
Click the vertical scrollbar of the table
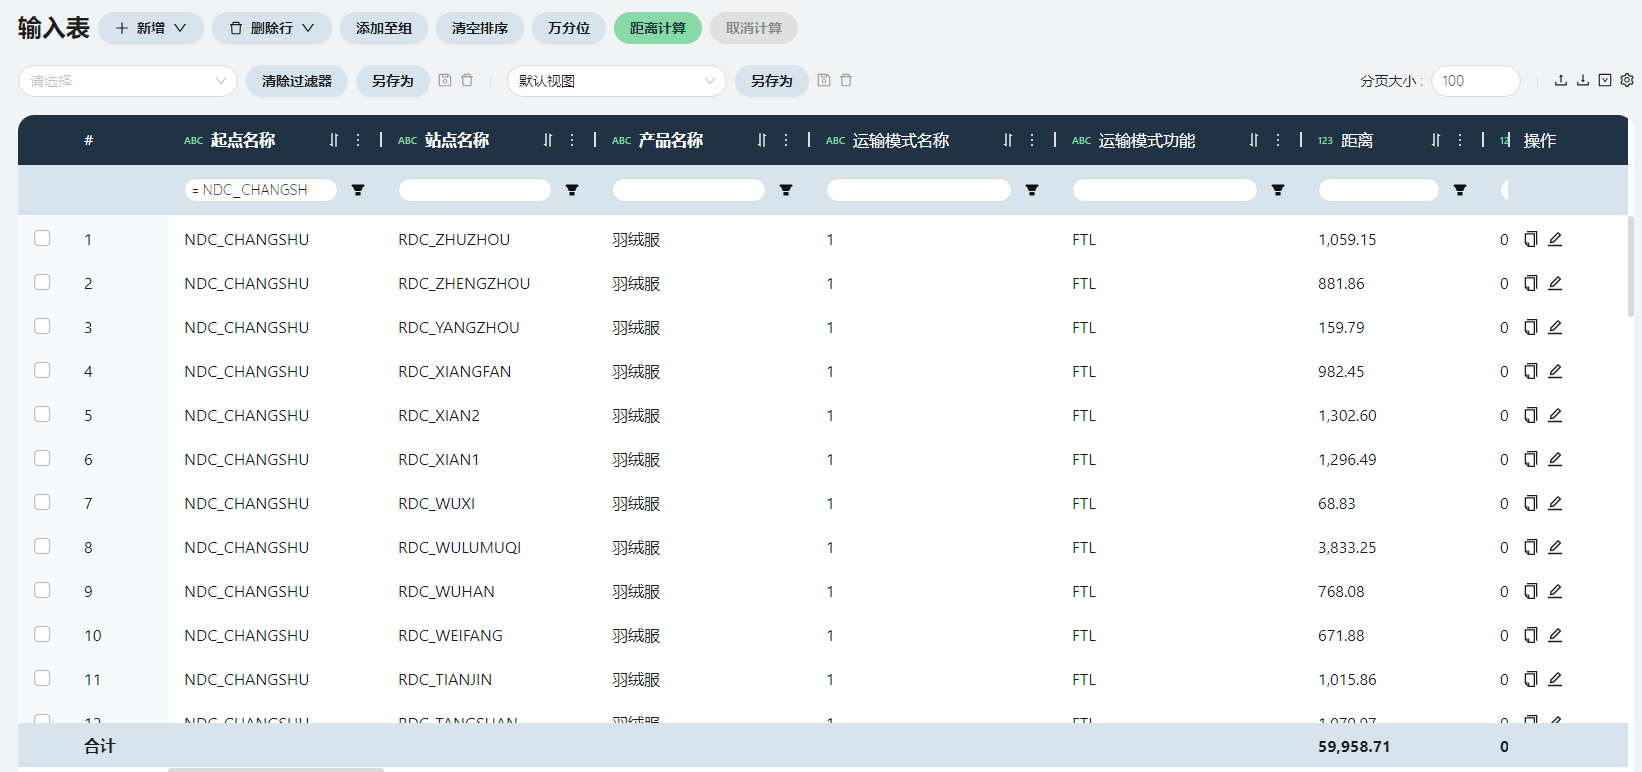tap(1631, 266)
